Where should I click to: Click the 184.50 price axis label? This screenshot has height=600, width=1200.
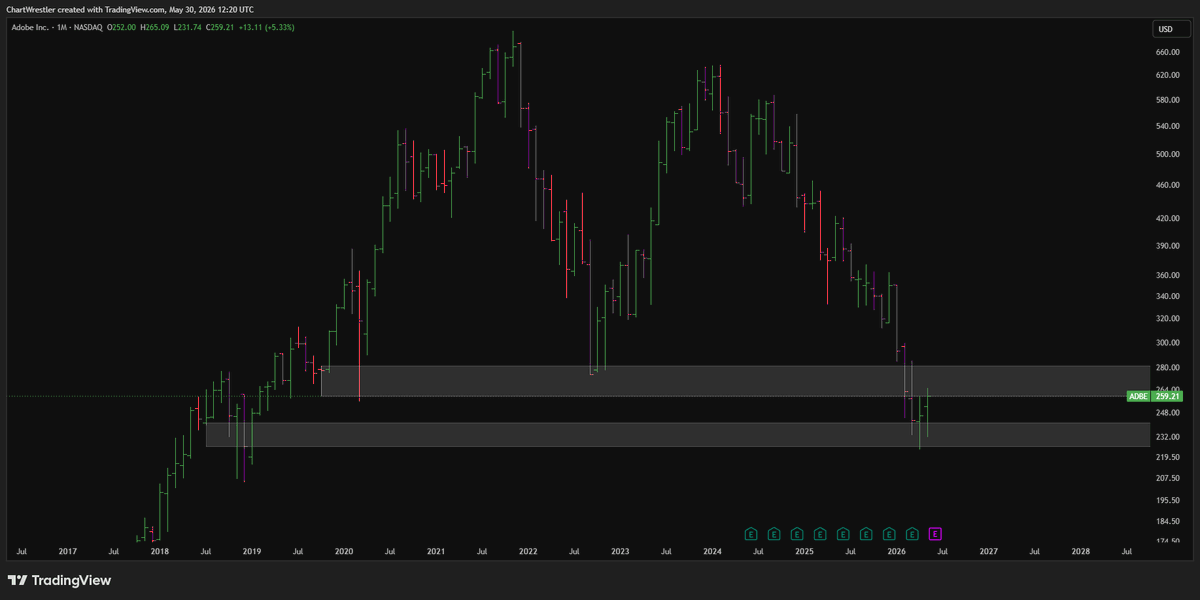pos(1169,522)
